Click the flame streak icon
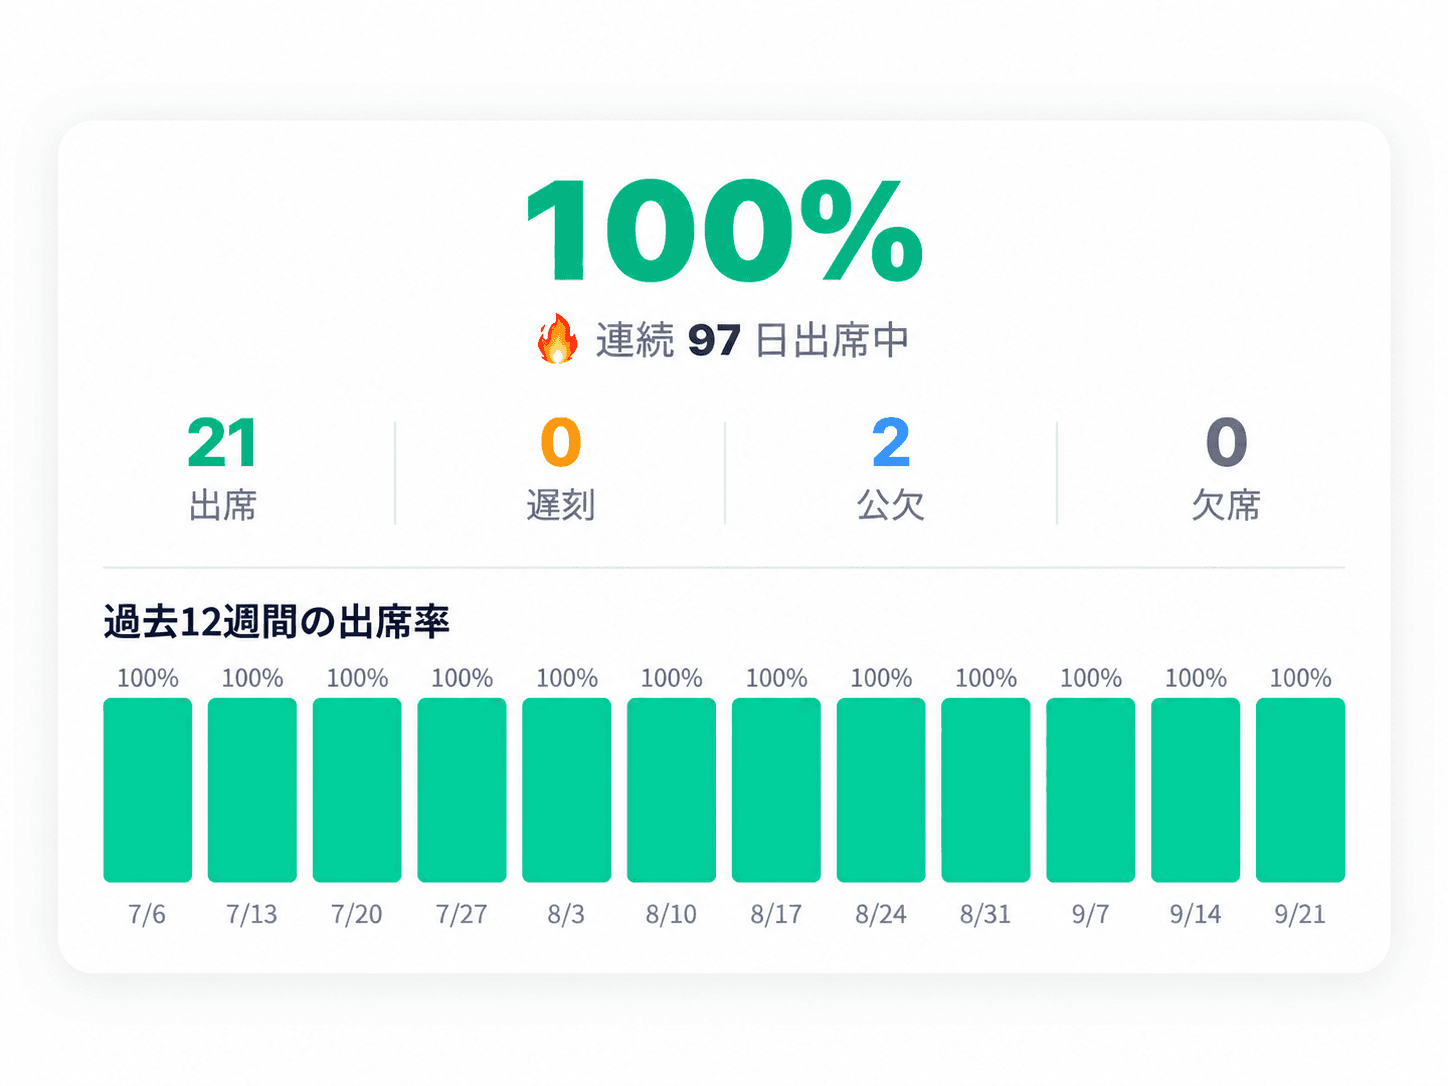Viewport: 1448px width, 1086px height. pyautogui.click(x=557, y=339)
